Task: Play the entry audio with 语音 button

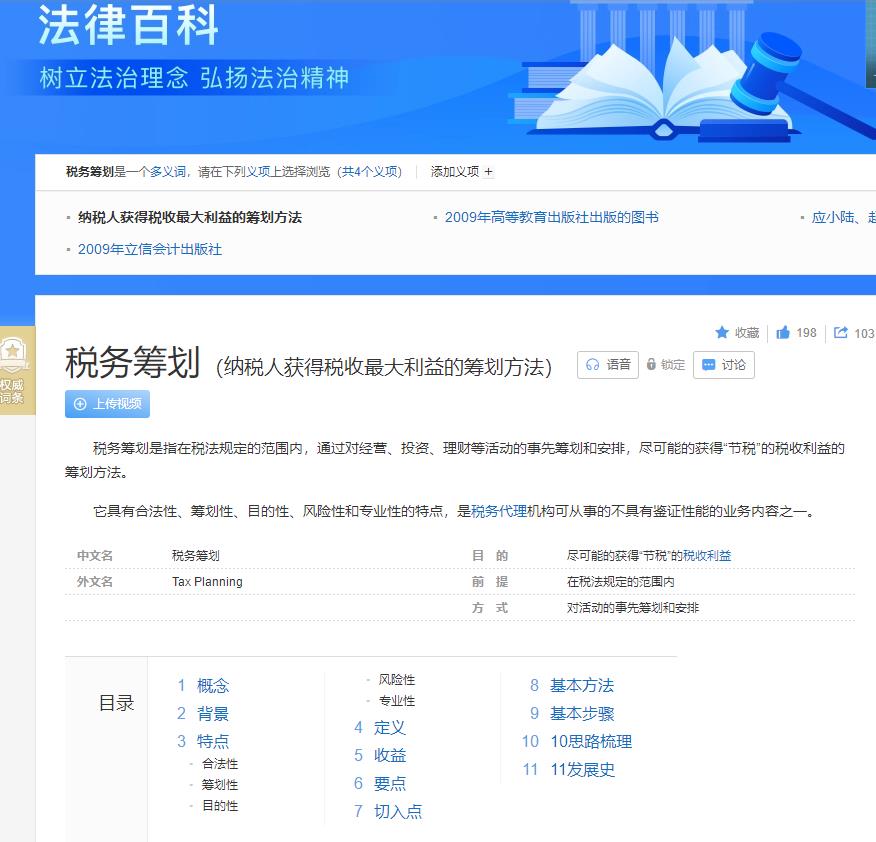Action: point(608,365)
